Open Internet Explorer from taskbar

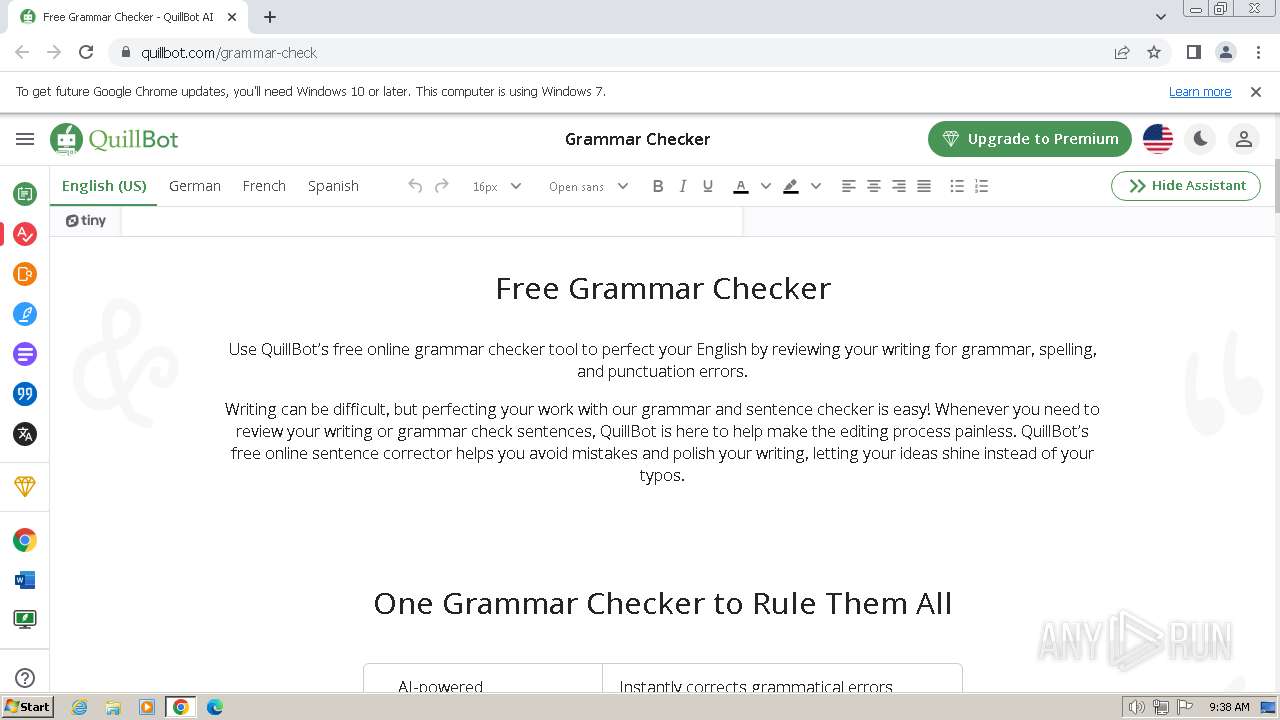[x=79, y=707]
